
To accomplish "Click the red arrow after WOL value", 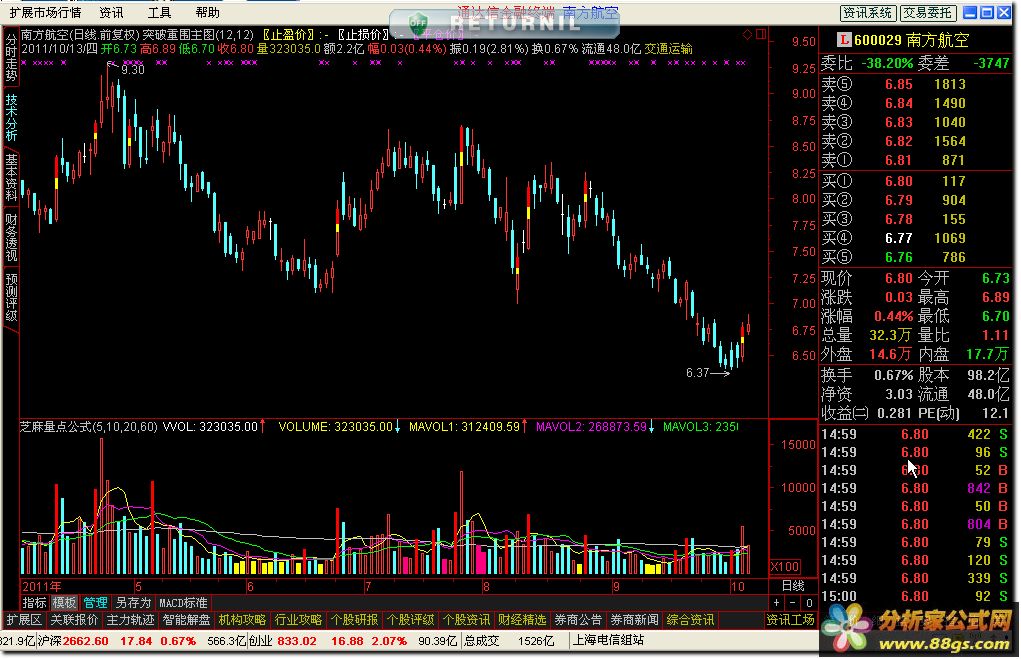I will click(262, 427).
